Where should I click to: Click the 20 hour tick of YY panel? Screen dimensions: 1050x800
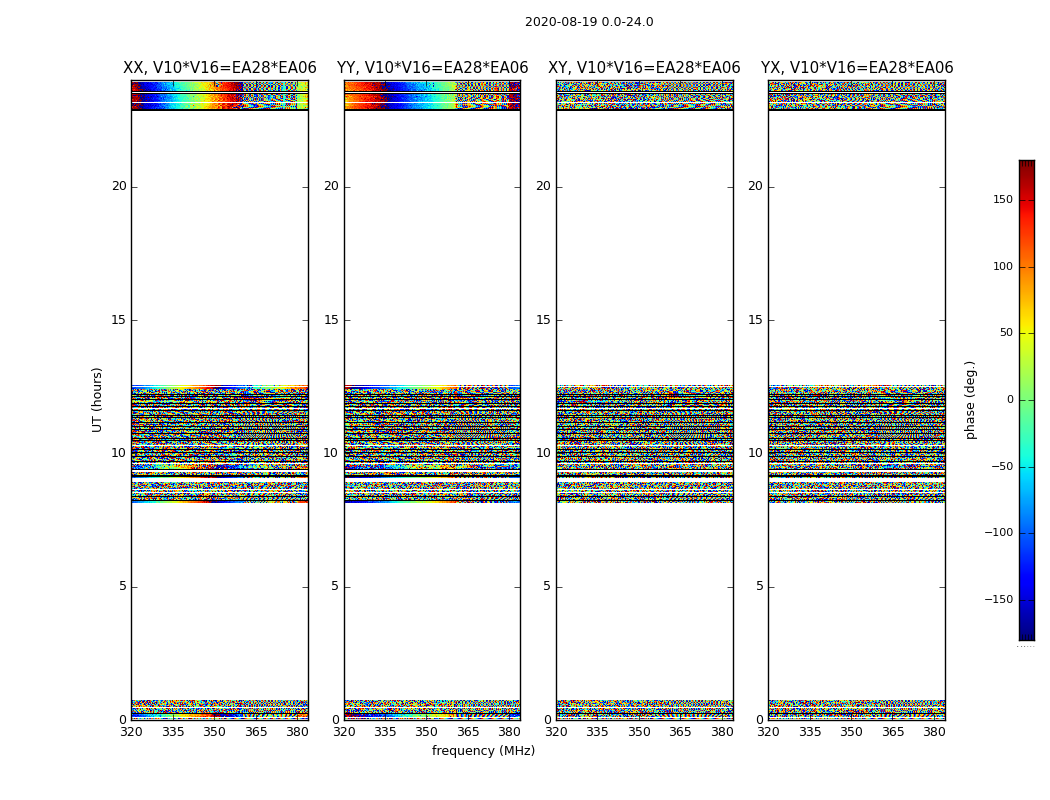[x=331, y=186]
